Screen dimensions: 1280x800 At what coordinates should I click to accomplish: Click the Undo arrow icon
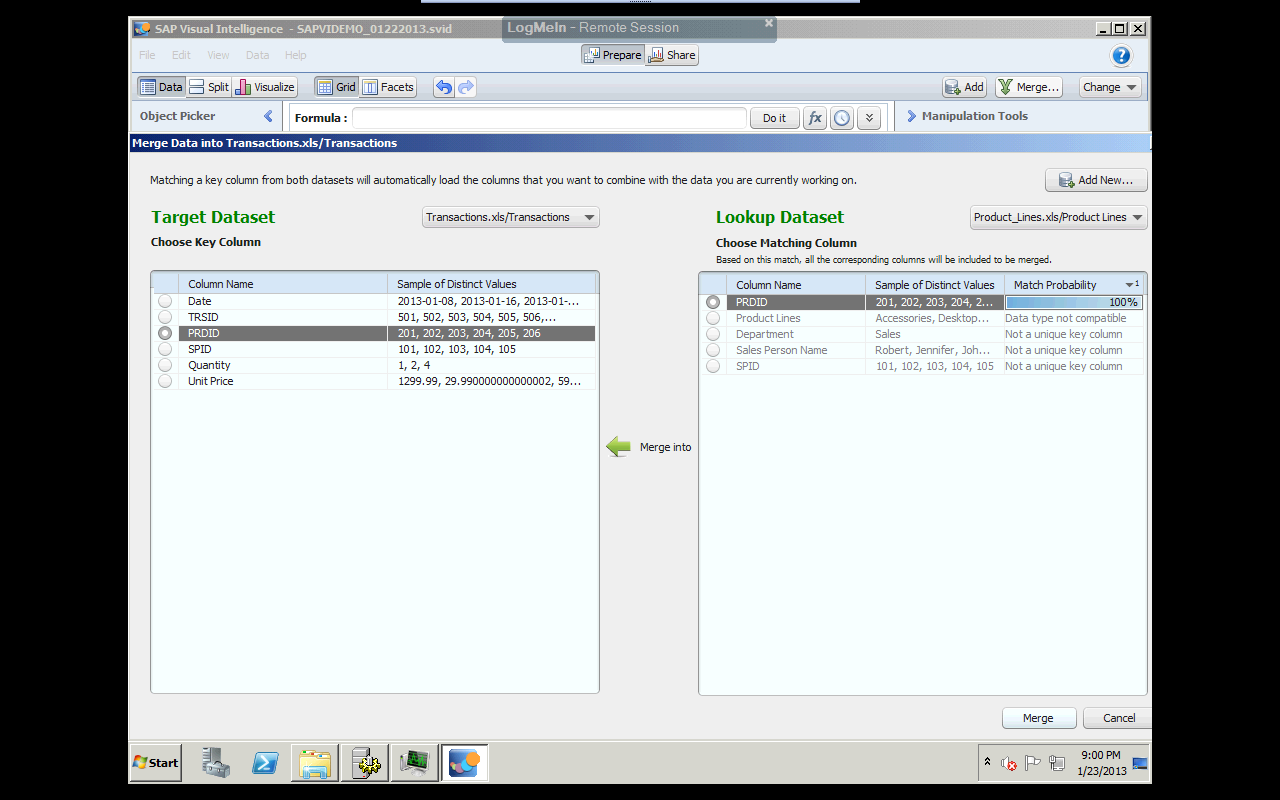pyautogui.click(x=444, y=87)
